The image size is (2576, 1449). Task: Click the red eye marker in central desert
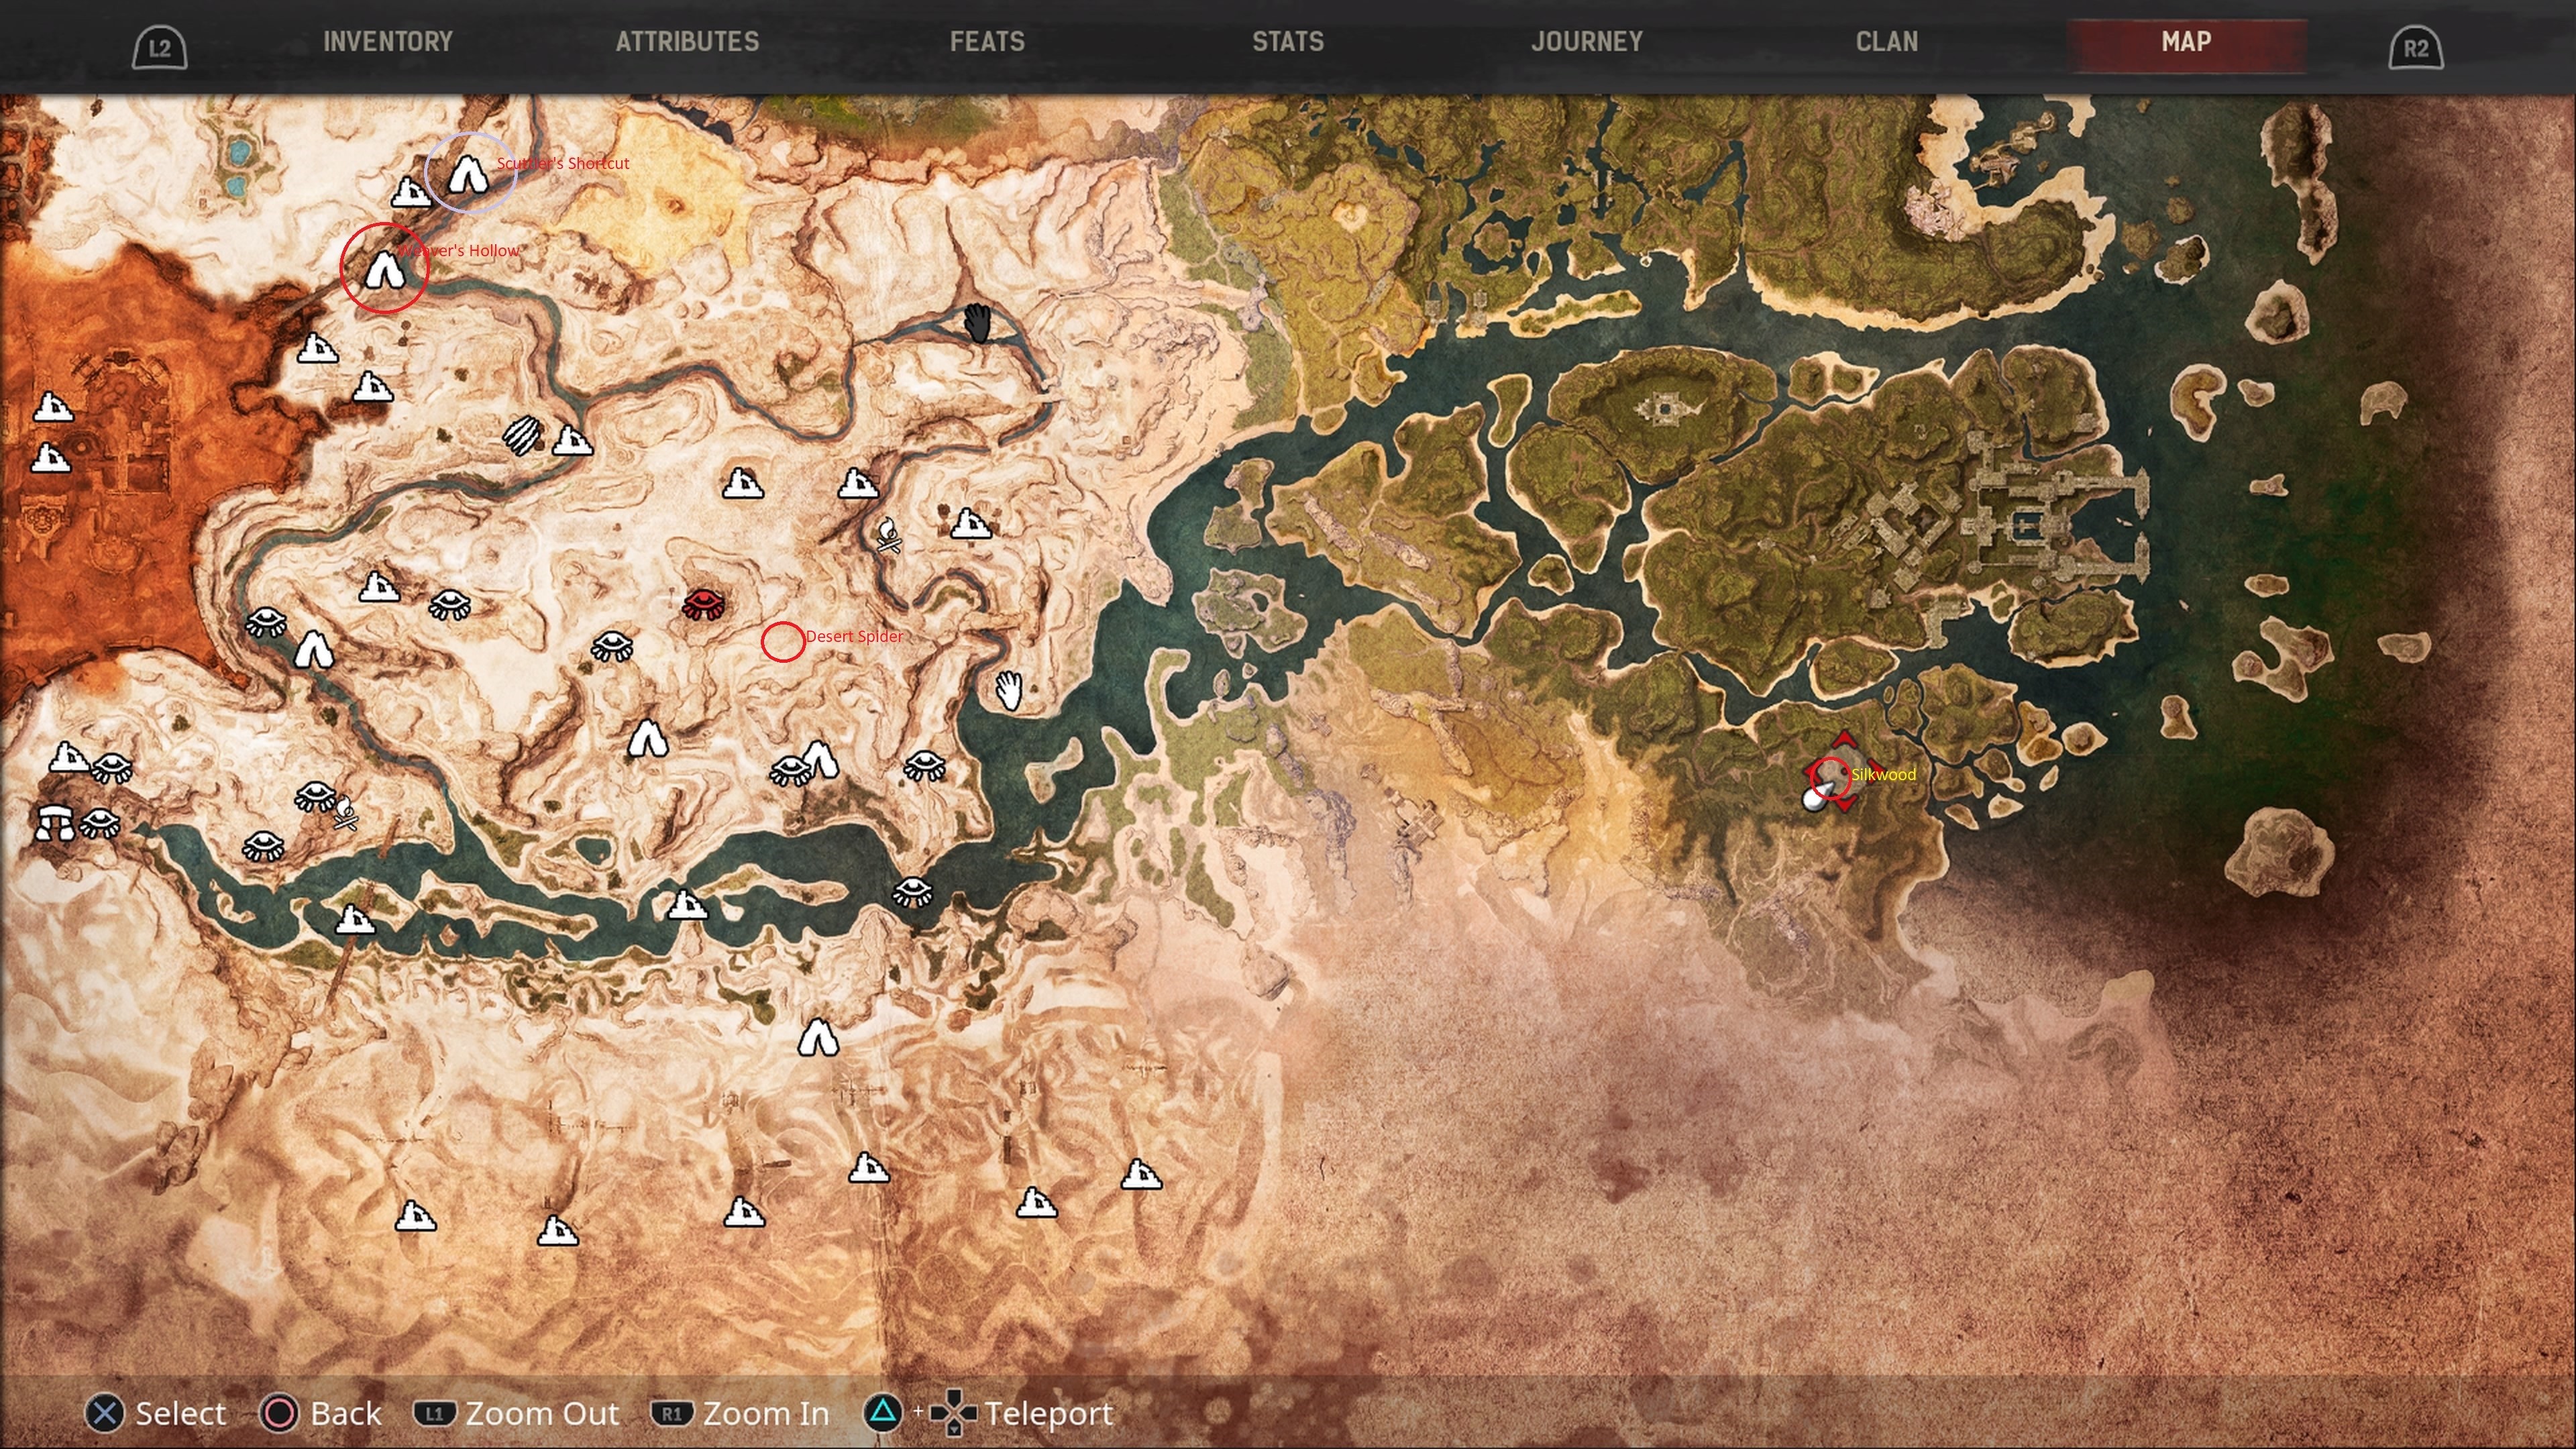(704, 604)
